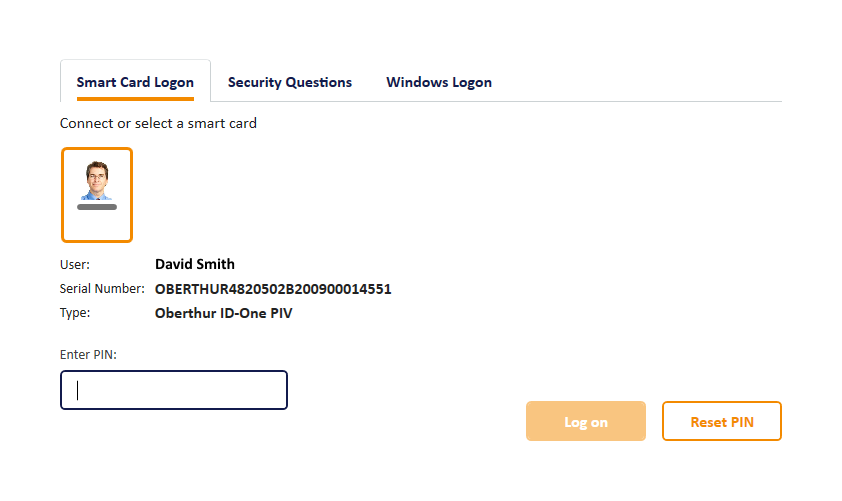Select the Smart Card Logon tab
This screenshot has width=842, height=501.
pos(135,82)
